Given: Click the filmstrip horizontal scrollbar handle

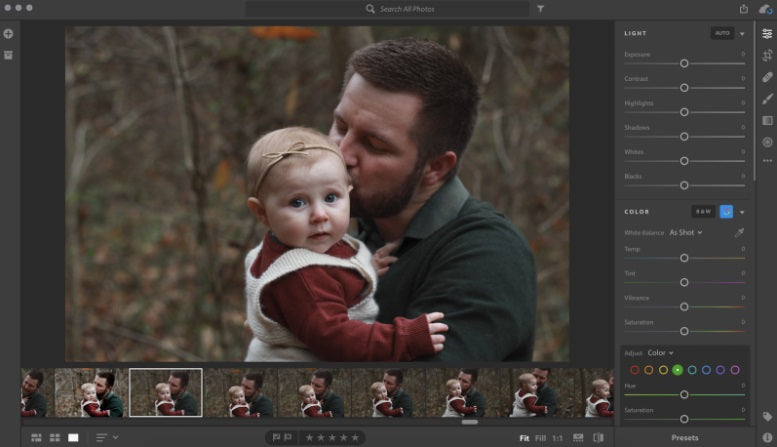Looking at the screenshot, I should (x=470, y=422).
